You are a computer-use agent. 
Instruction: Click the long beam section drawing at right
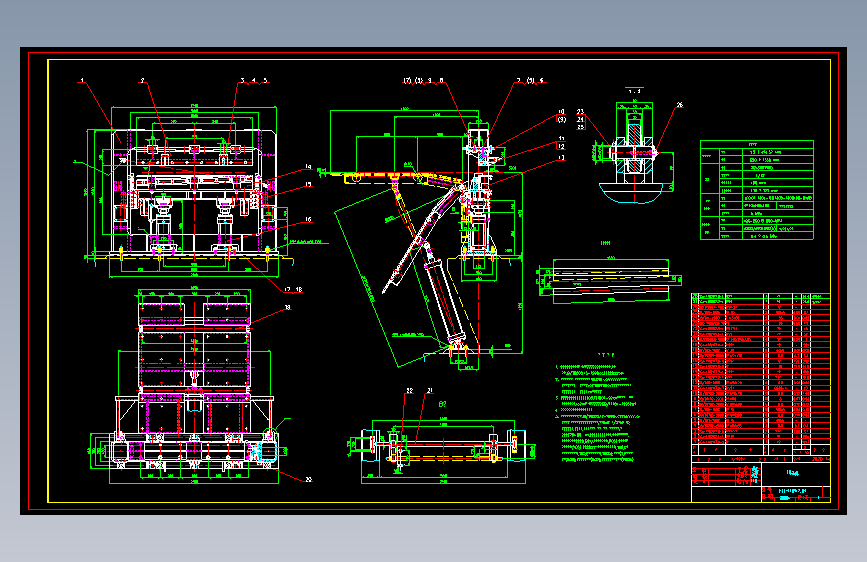[x=609, y=280]
